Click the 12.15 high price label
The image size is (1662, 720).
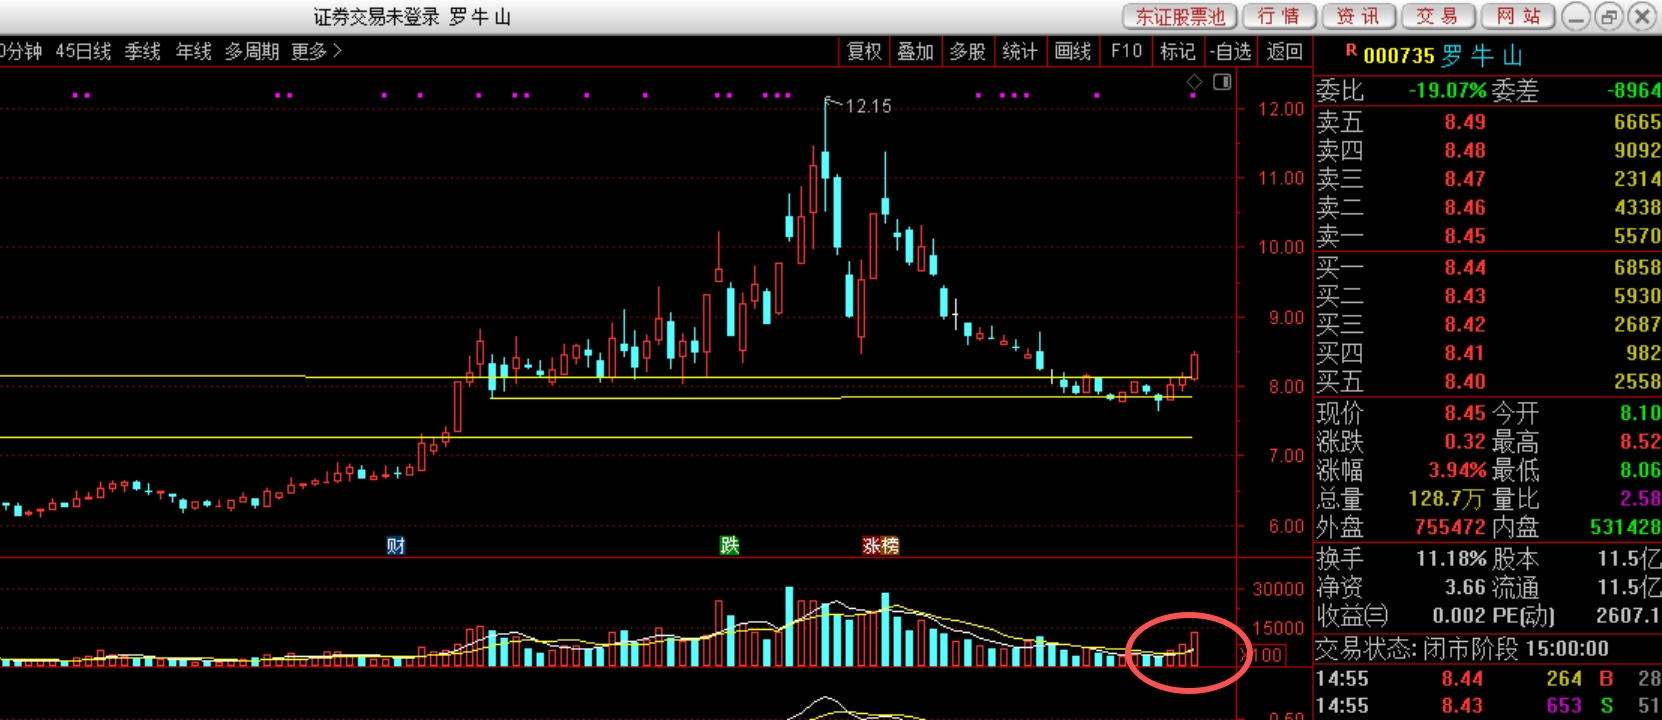(868, 106)
